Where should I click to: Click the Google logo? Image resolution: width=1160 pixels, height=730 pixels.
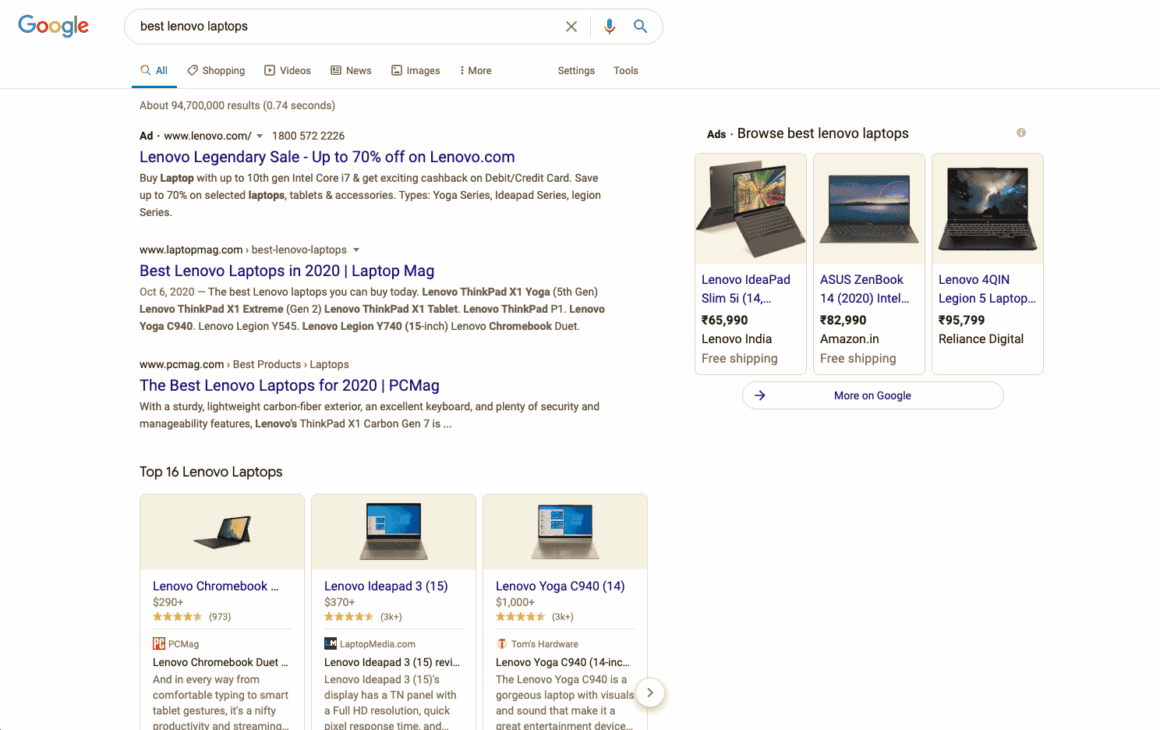coord(53,27)
